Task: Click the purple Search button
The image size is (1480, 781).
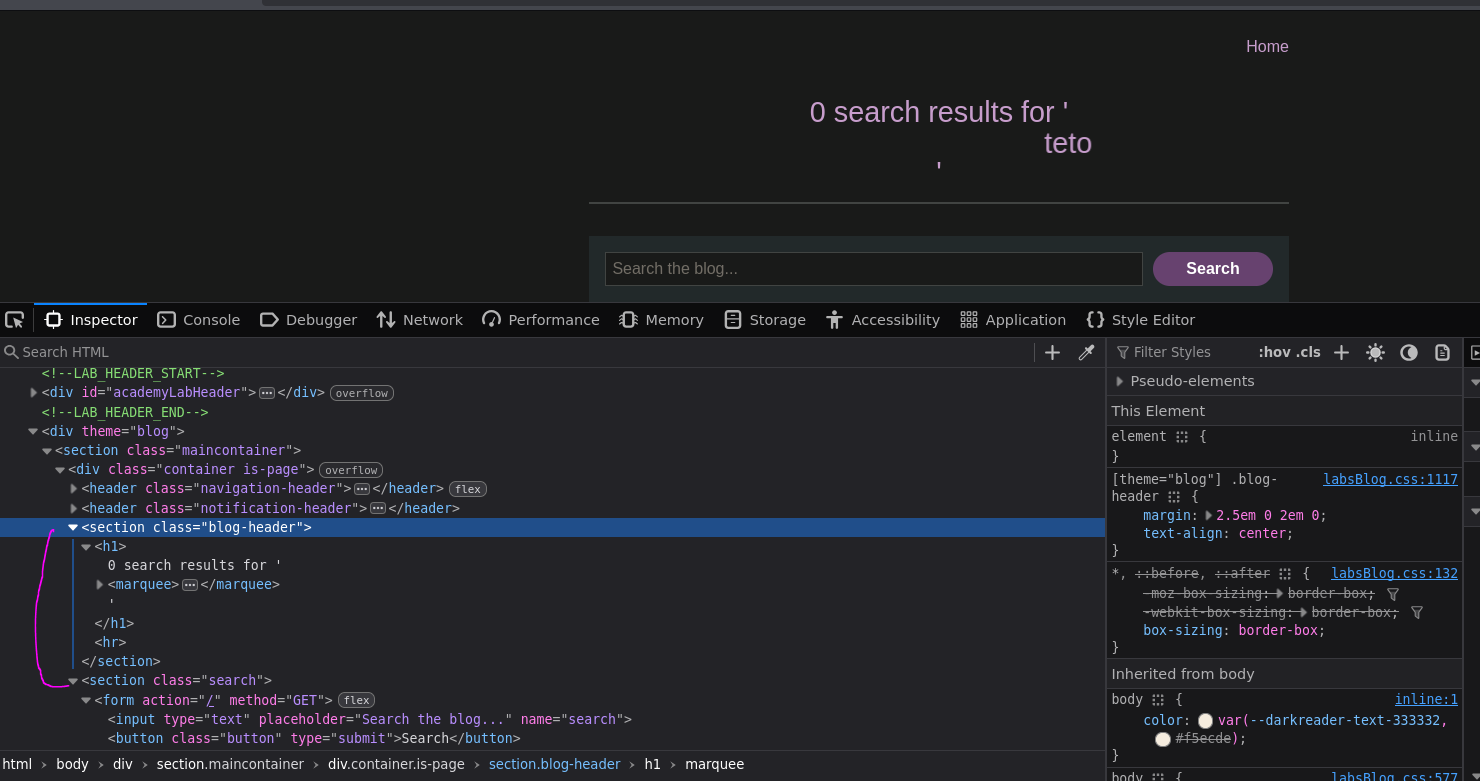Action: (1213, 269)
